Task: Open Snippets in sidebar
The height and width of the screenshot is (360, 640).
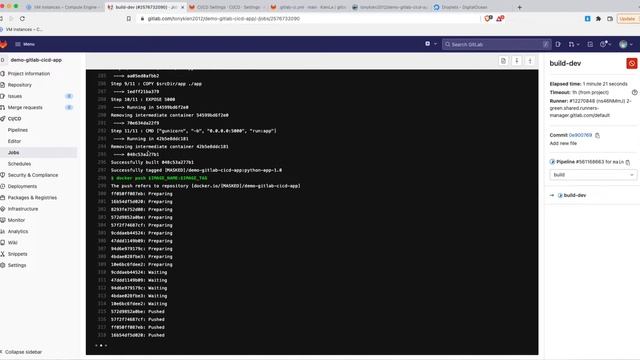Action: (18, 254)
